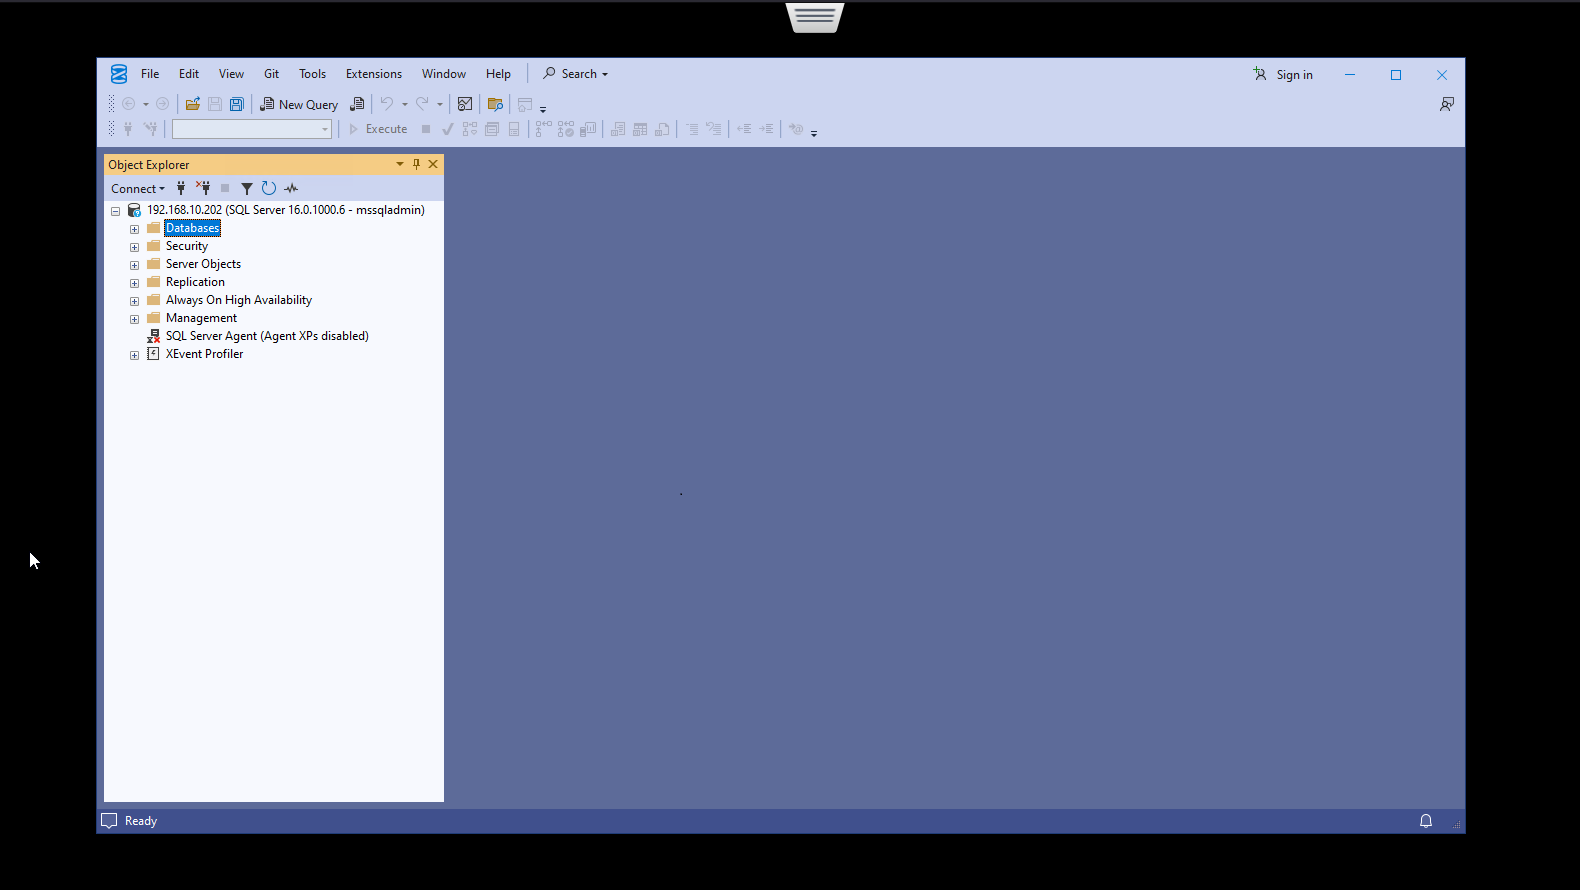Screen dimensions: 1580x890
Task: Open the Tools menu
Action: (x=312, y=74)
